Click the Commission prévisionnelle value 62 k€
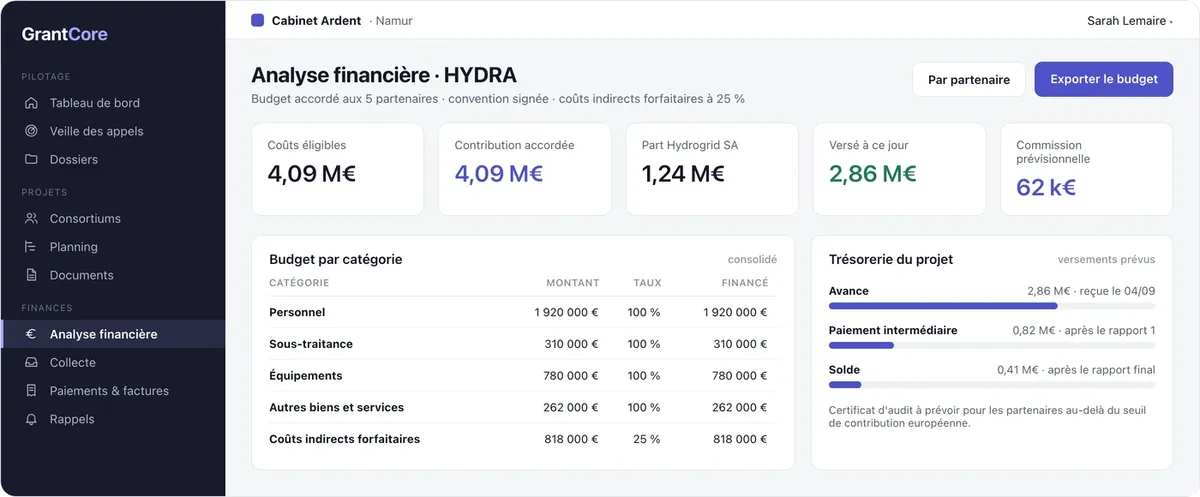 (1046, 187)
